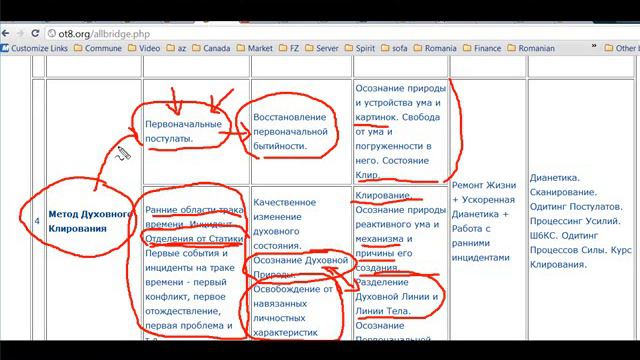Click the text "Ремонт Жизни + Ускоренная Дианетика"
Image resolution: width=640 pixels, height=360 pixels.
tap(484, 200)
